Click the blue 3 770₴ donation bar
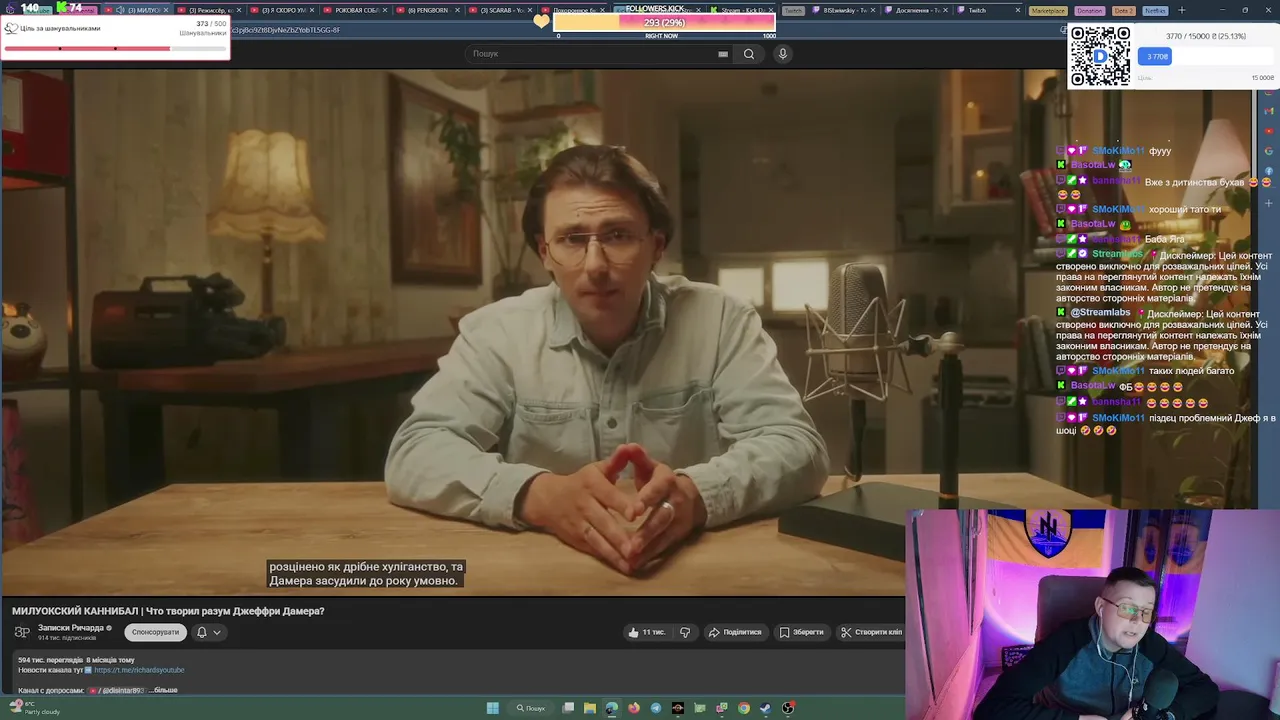 pyautogui.click(x=1154, y=57)
